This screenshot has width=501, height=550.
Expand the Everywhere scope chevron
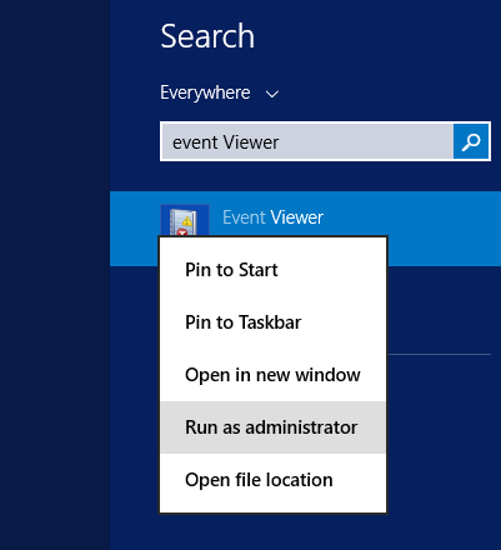[x=272, y=94]
